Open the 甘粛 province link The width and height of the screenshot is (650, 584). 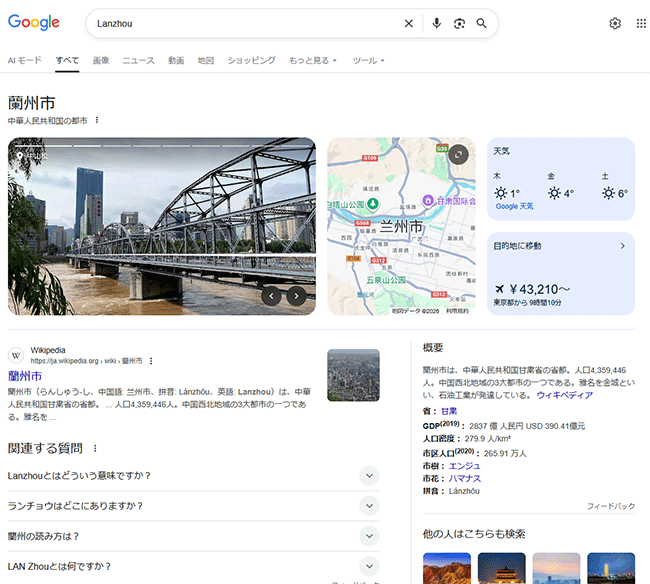click(449, 411)
